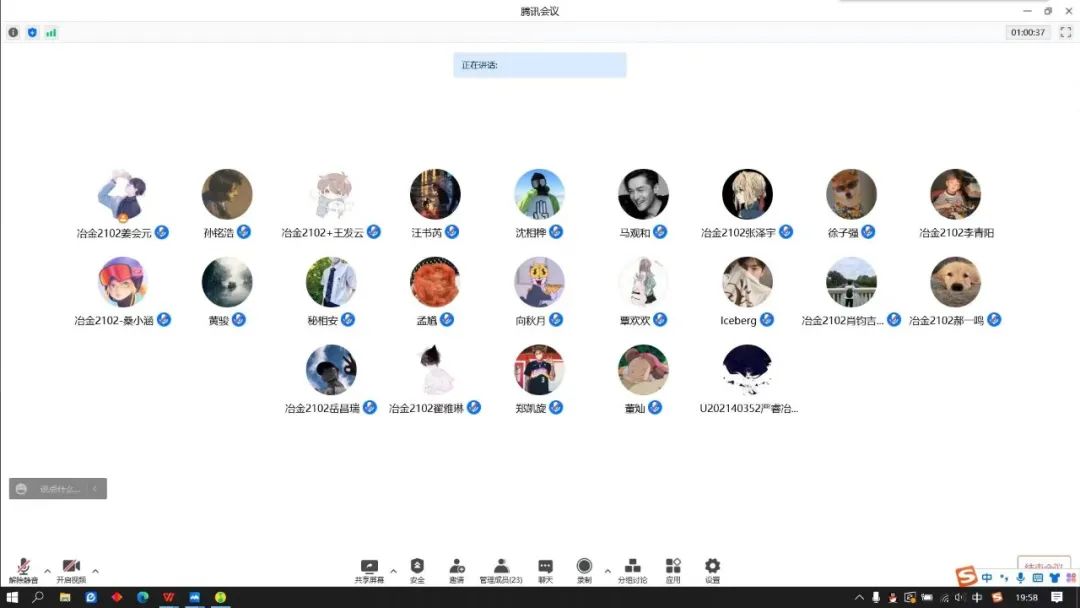This screenshot has width=1080, height=608.
Task: Click the mic status icon beside 徐子强
Action: click(x=868, y=232)
